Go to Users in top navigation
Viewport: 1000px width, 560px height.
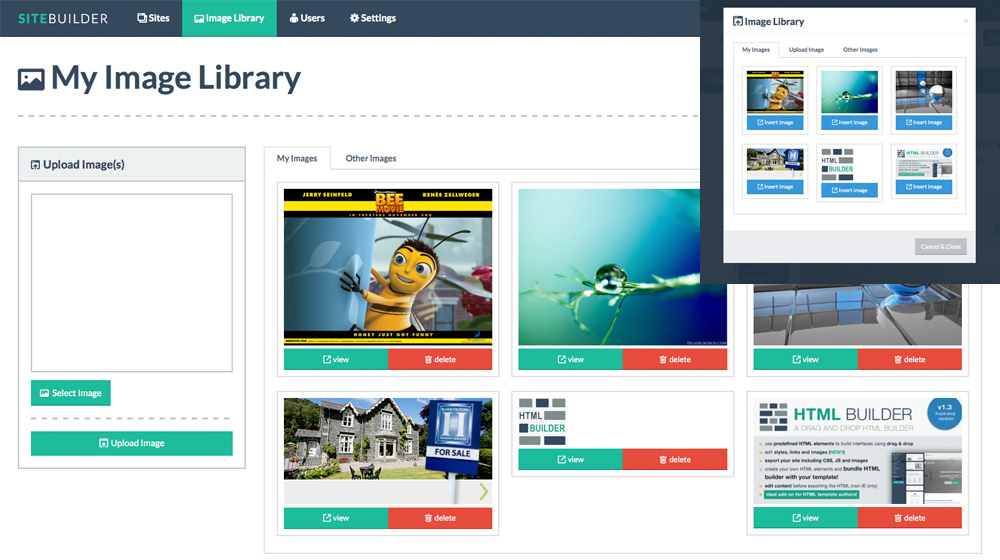point(307,18)
